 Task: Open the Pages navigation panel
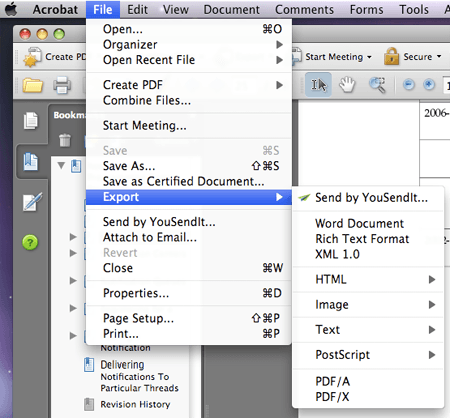tap(31, 120)
